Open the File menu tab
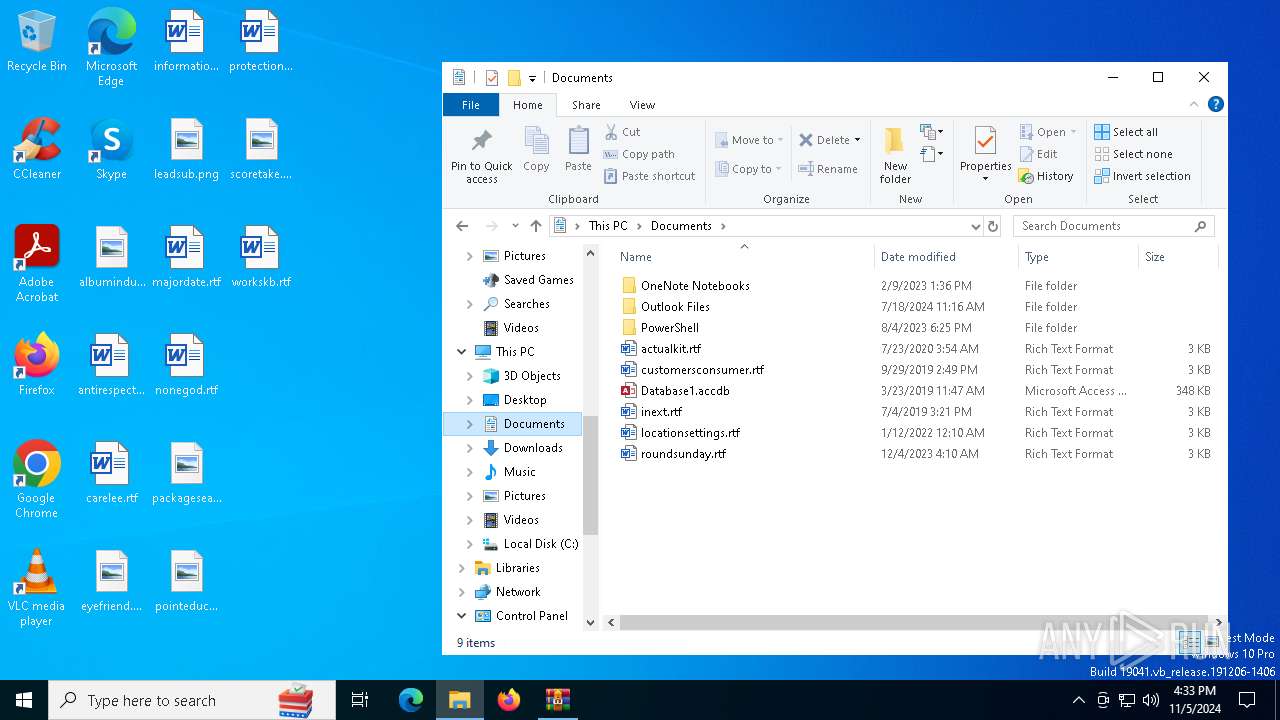 point(471,105)
